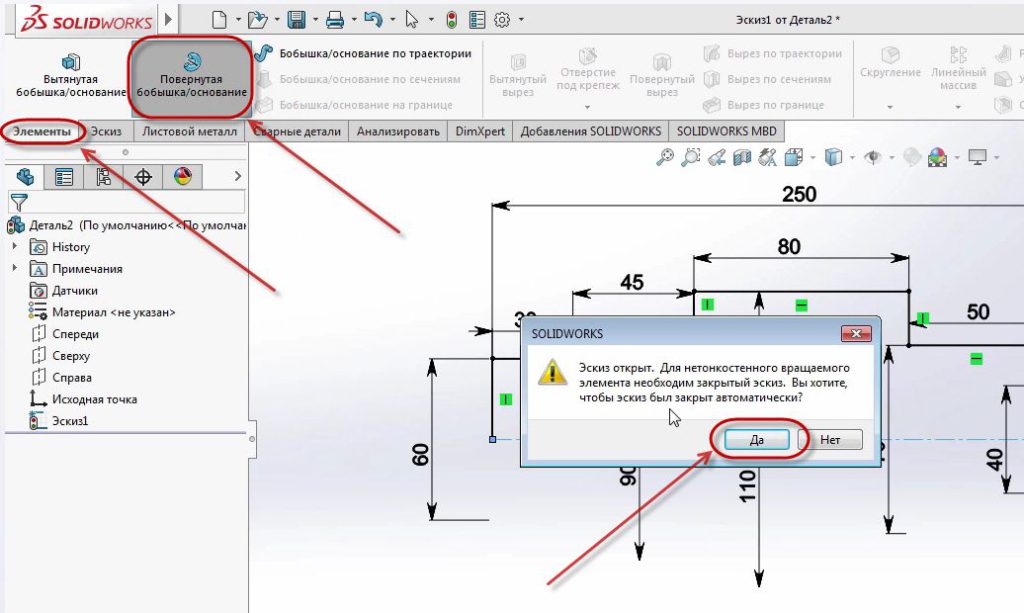Click the Hide/Show Items eye icon
This screenshot has width=1024, height=613.
point(872,157)
